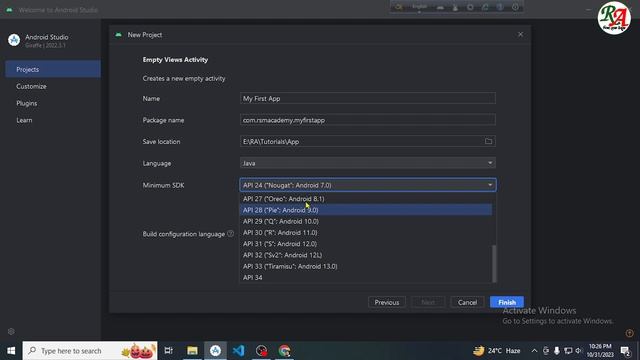Open the Customize section
Image resolution: width=640 pixels, height=360 pixels.
pyautogui.click(x=31, y=87)
